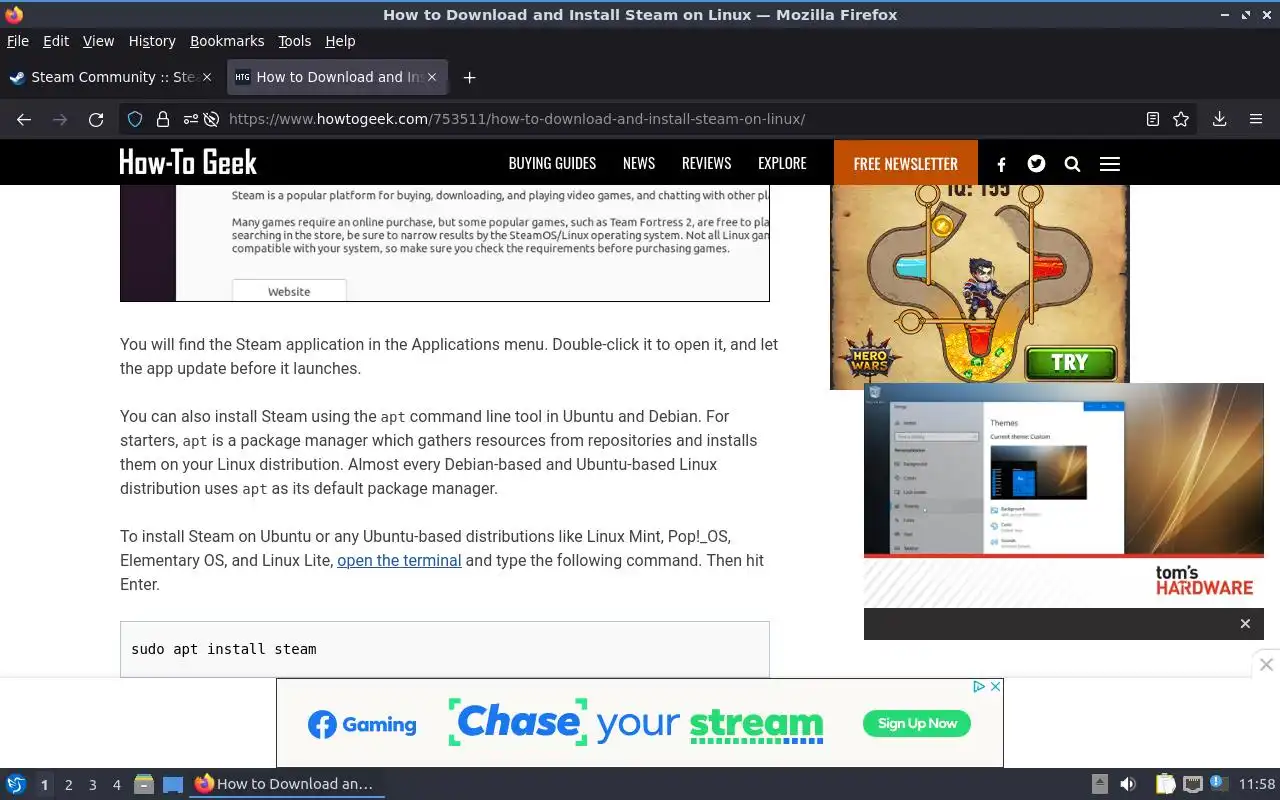Screen dimensions: 1280x800
Task: Open the Help menu
Action: coord(340,41)
